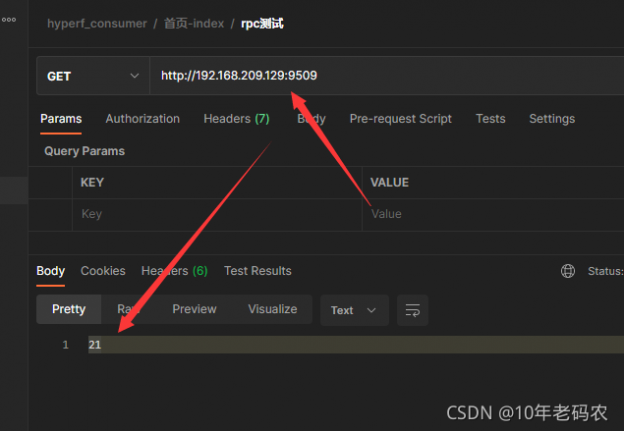The height and width of the screenshot is (431, 624).
Task: Open the Tests tab
Action: [x=490, y=119]
